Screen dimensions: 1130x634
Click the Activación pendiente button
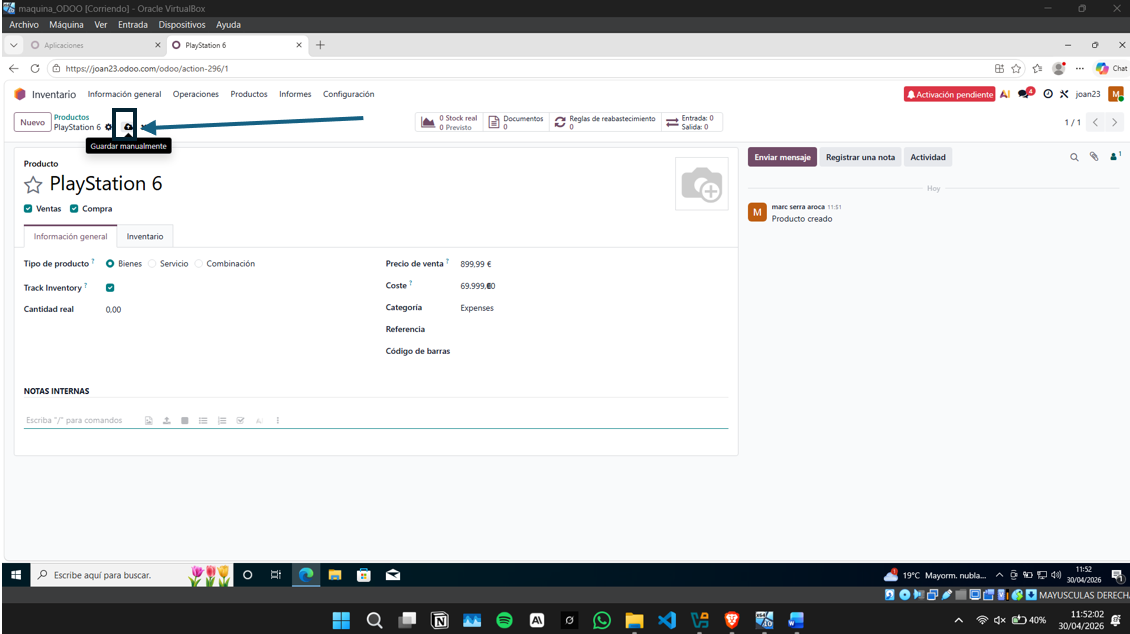[949, 94]
